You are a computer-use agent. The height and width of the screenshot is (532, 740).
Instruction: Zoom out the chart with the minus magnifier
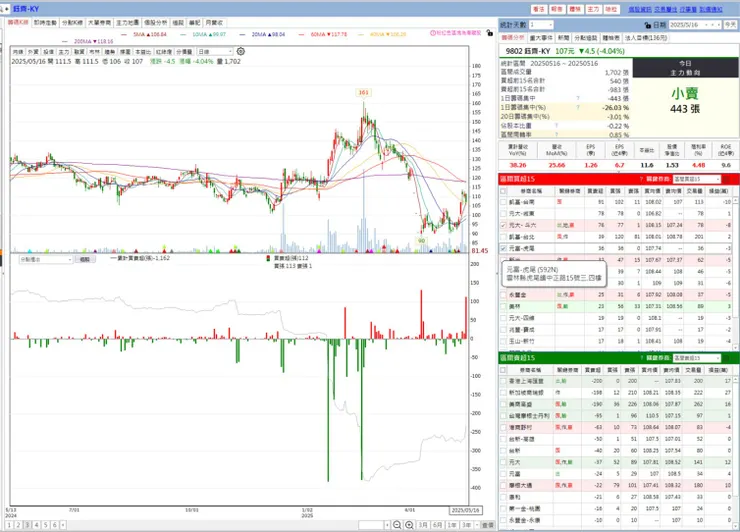click(397, 525)
